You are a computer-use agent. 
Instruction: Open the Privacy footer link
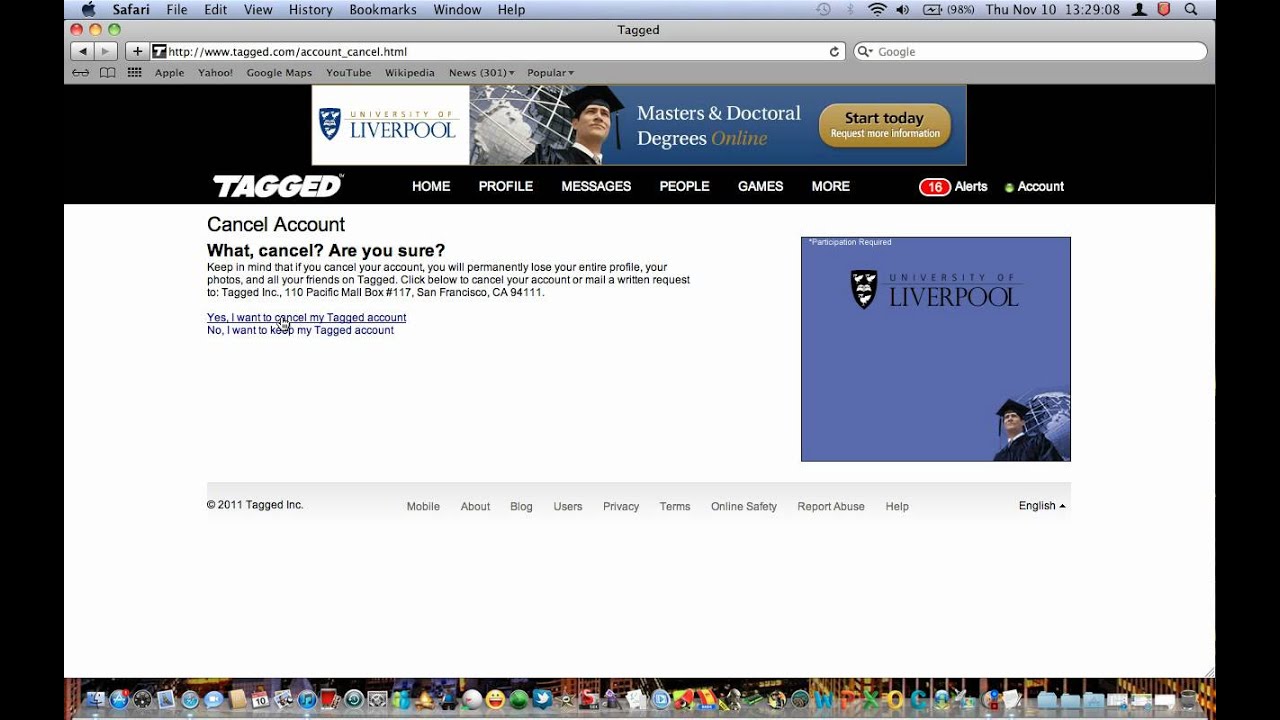(x=621, y=506)
